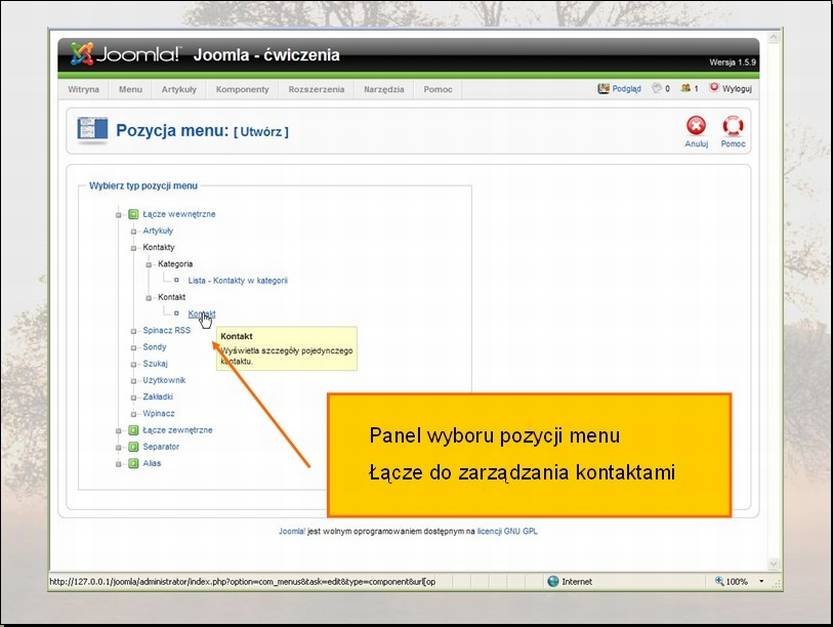The width and height of the screenshot is (833, 627).
Task: Click the Wyloguj link
Action: [x=737, y=89]
